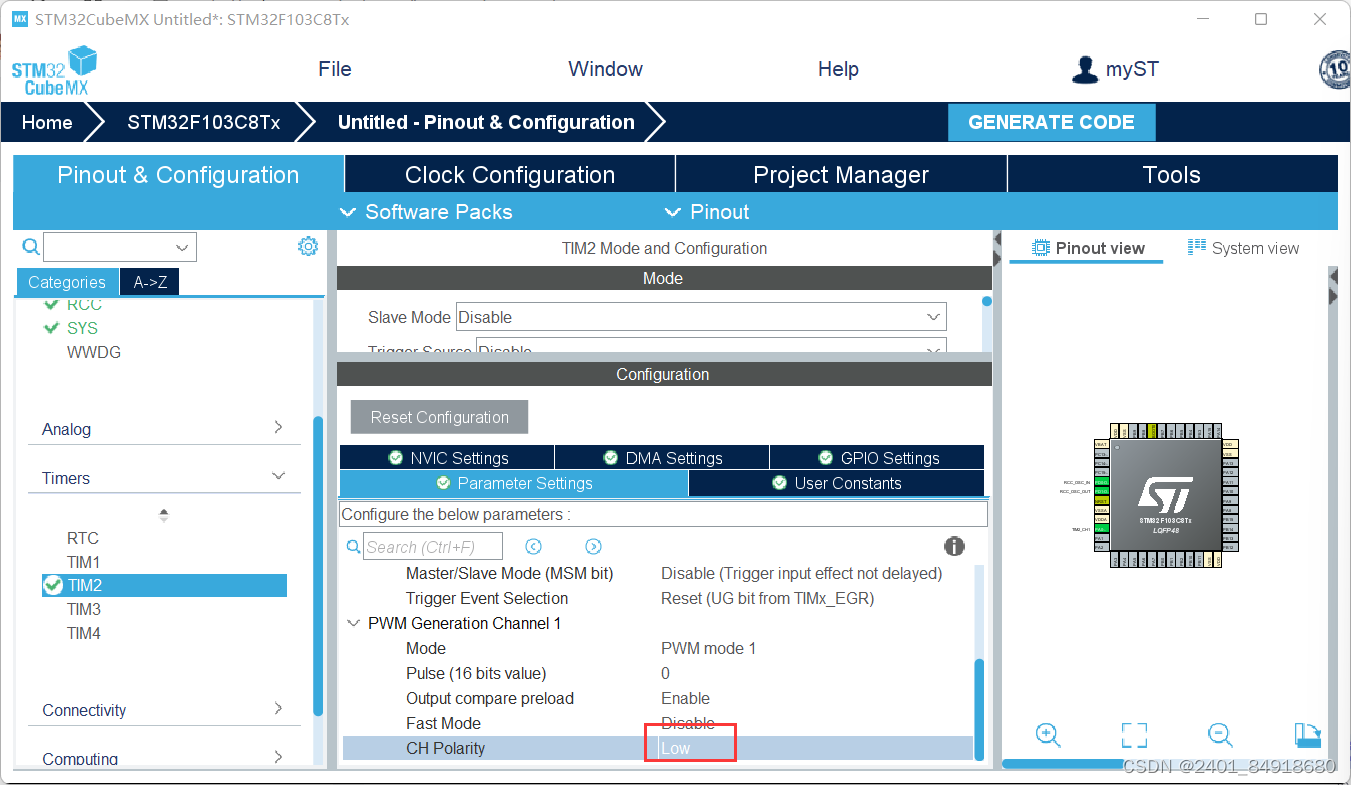The image size is (1351, 785).
Task: Click the Pinout view chip icon
Action: tap(1041, 248)
